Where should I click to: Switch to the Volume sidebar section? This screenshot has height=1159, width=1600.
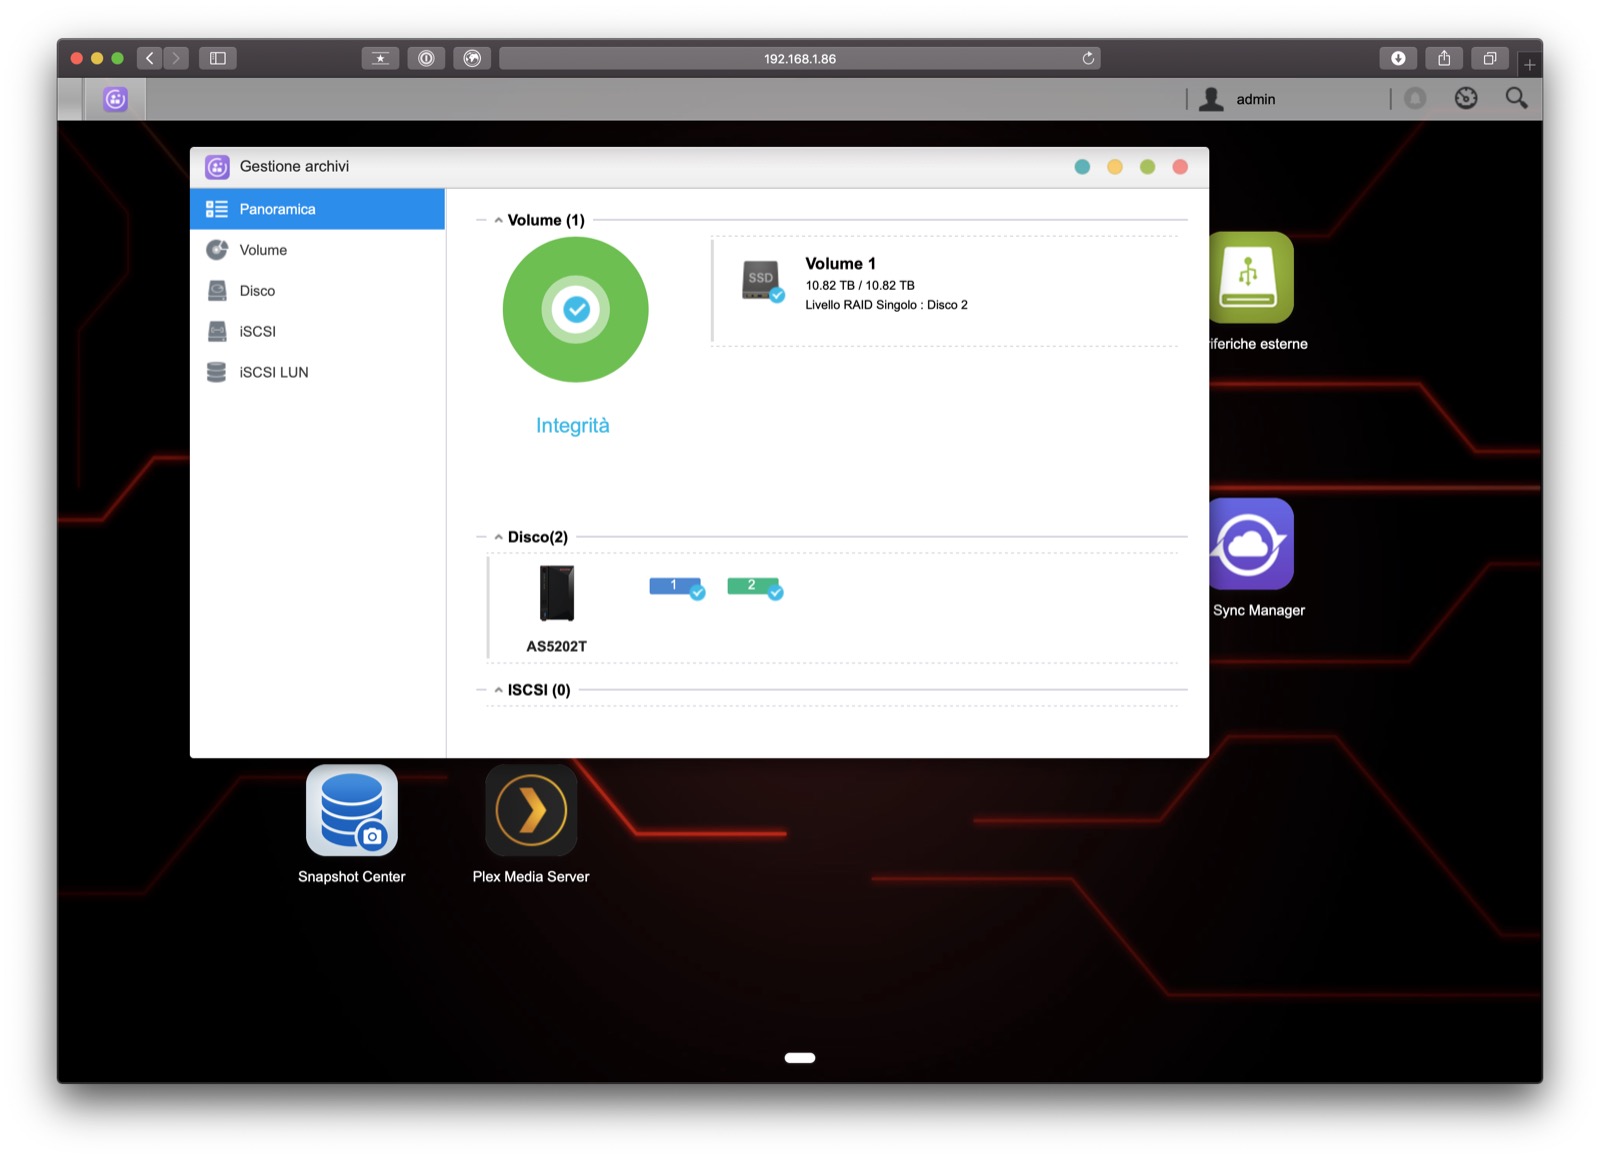coord(317,250)
